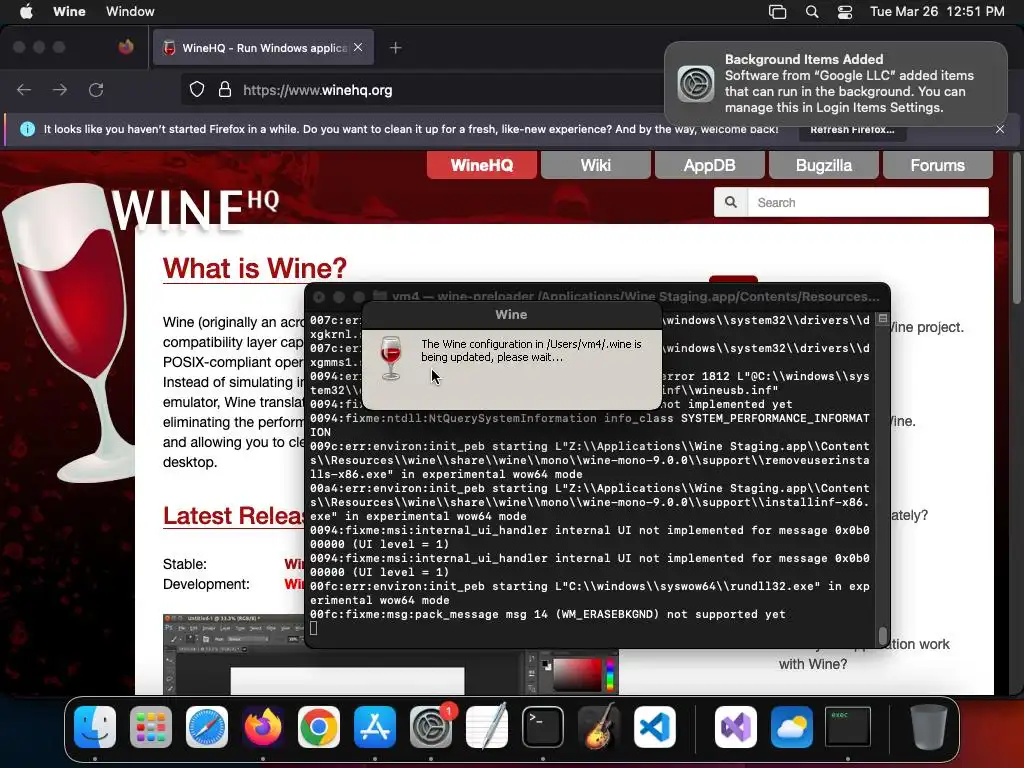Select the WineHQ site tab
This screenshot has height=768, width=1024.
(482, 165)
